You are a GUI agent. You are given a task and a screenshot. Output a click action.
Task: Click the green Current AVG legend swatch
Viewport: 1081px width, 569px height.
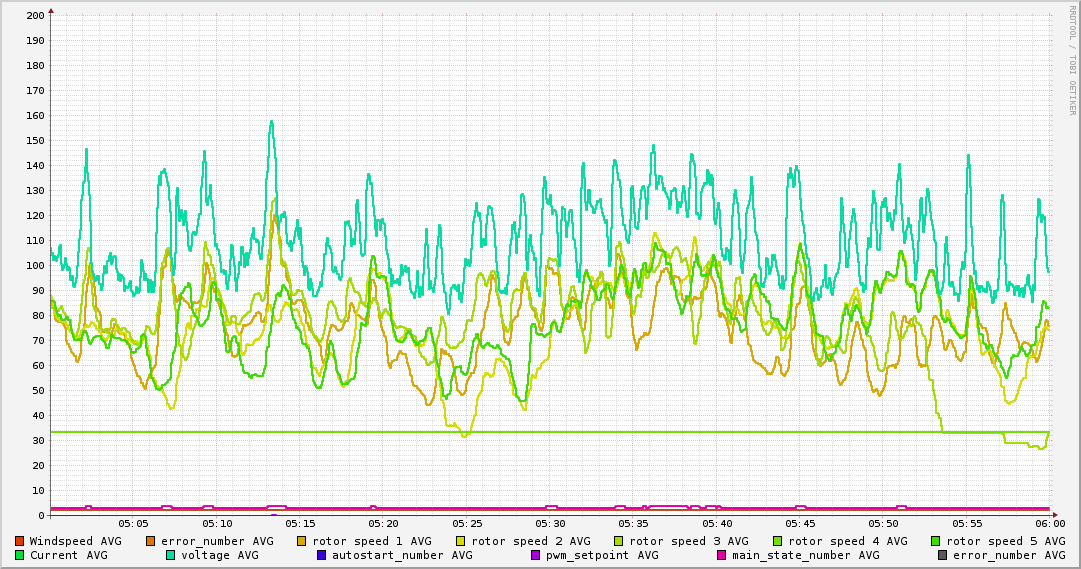pyautogui.click(x=19, y=555)
